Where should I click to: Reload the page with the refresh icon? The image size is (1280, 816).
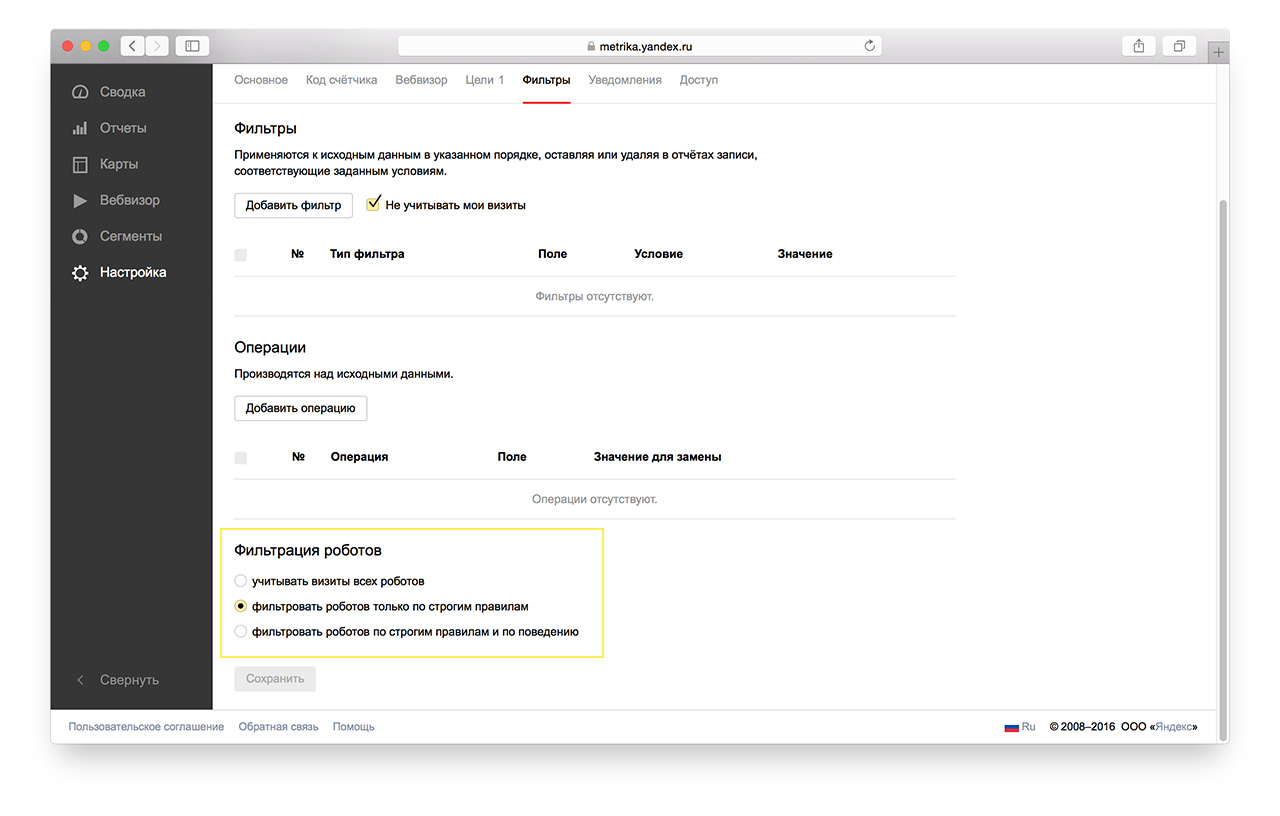(869, 46)
